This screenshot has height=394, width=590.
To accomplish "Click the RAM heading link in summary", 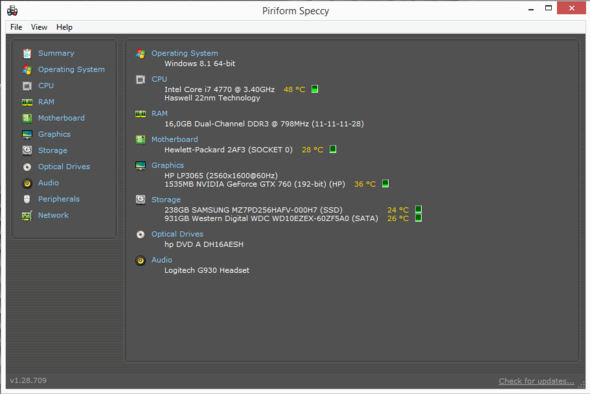I will (160, 114).
